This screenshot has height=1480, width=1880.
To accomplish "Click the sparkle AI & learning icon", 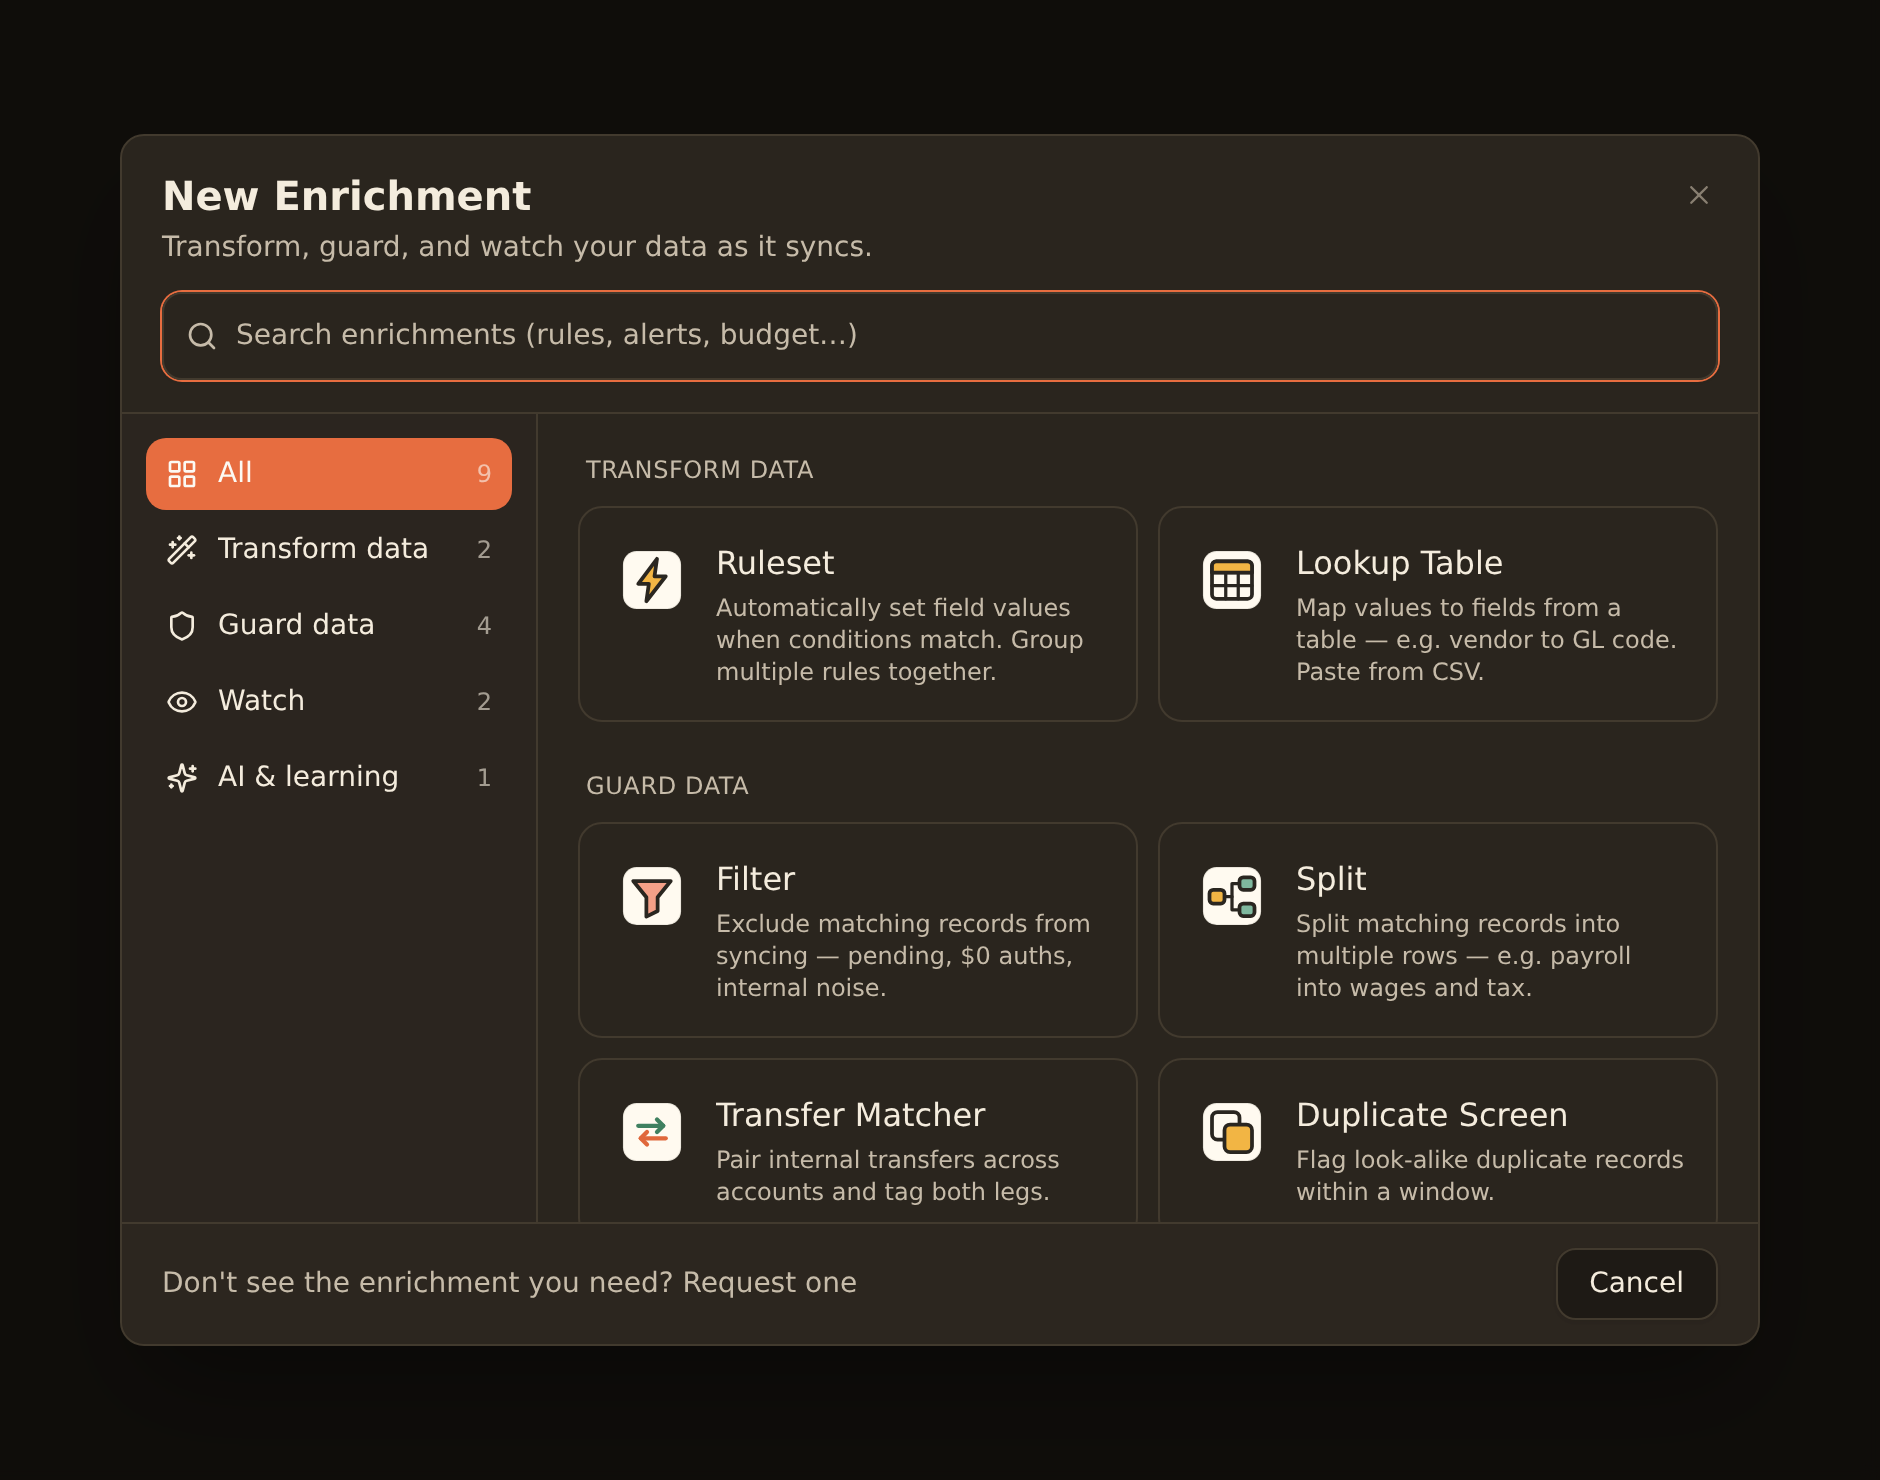I will coord(182,778).
